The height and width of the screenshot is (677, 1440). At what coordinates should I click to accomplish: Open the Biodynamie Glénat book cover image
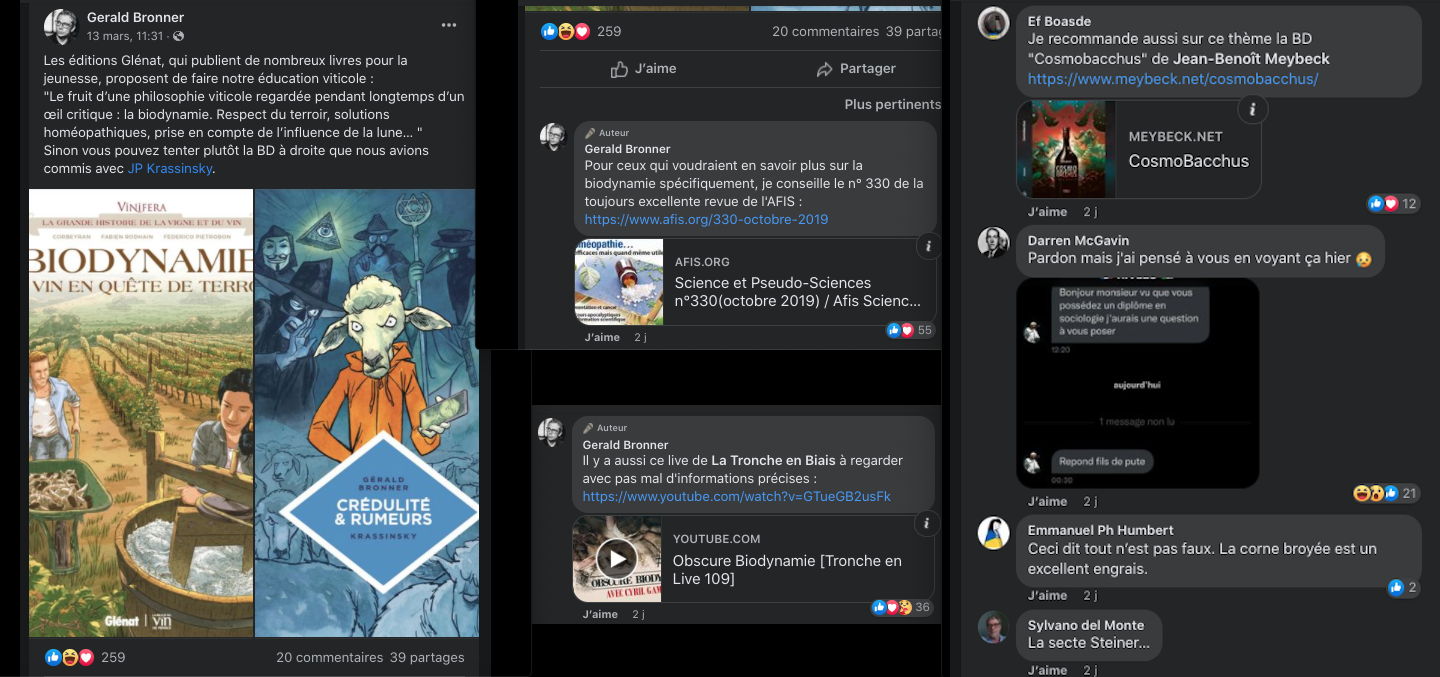141,412
